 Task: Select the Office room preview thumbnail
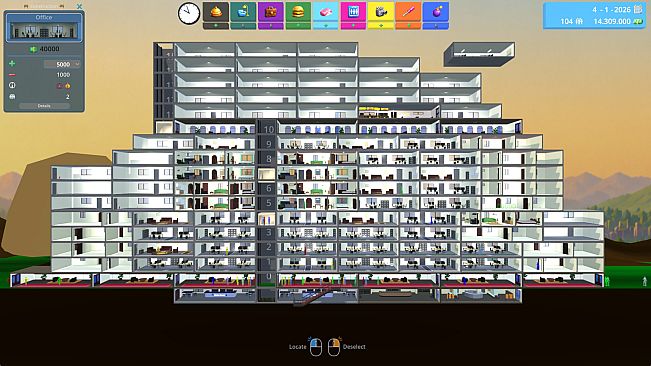pos(44,31)
